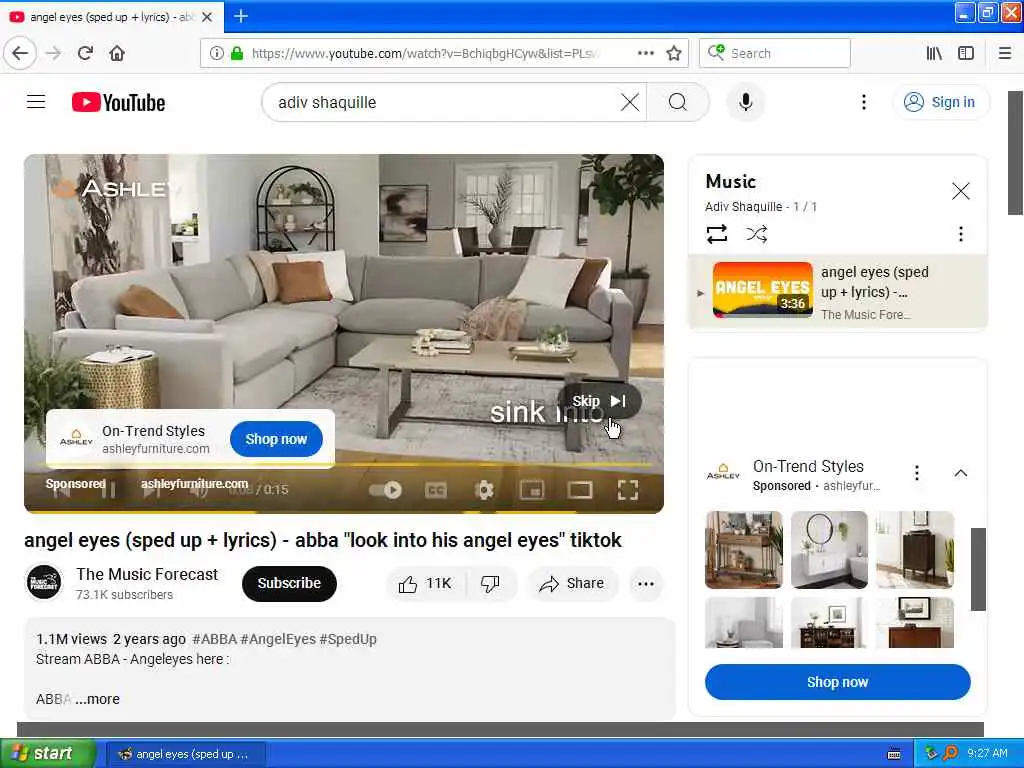Expand the description with ...more
The width and height of the screenshot is (1024, 768).
pyautogui.click(x=97, y=699)
